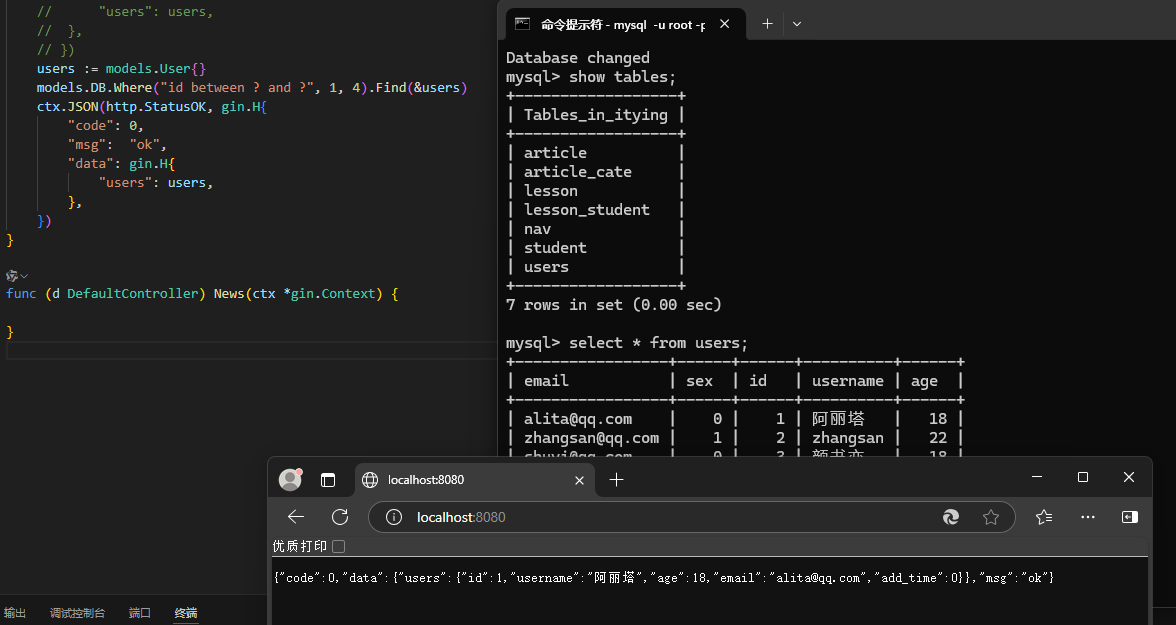Maximize the browser window
1176x625 pixels.
tap(1083, 477)
